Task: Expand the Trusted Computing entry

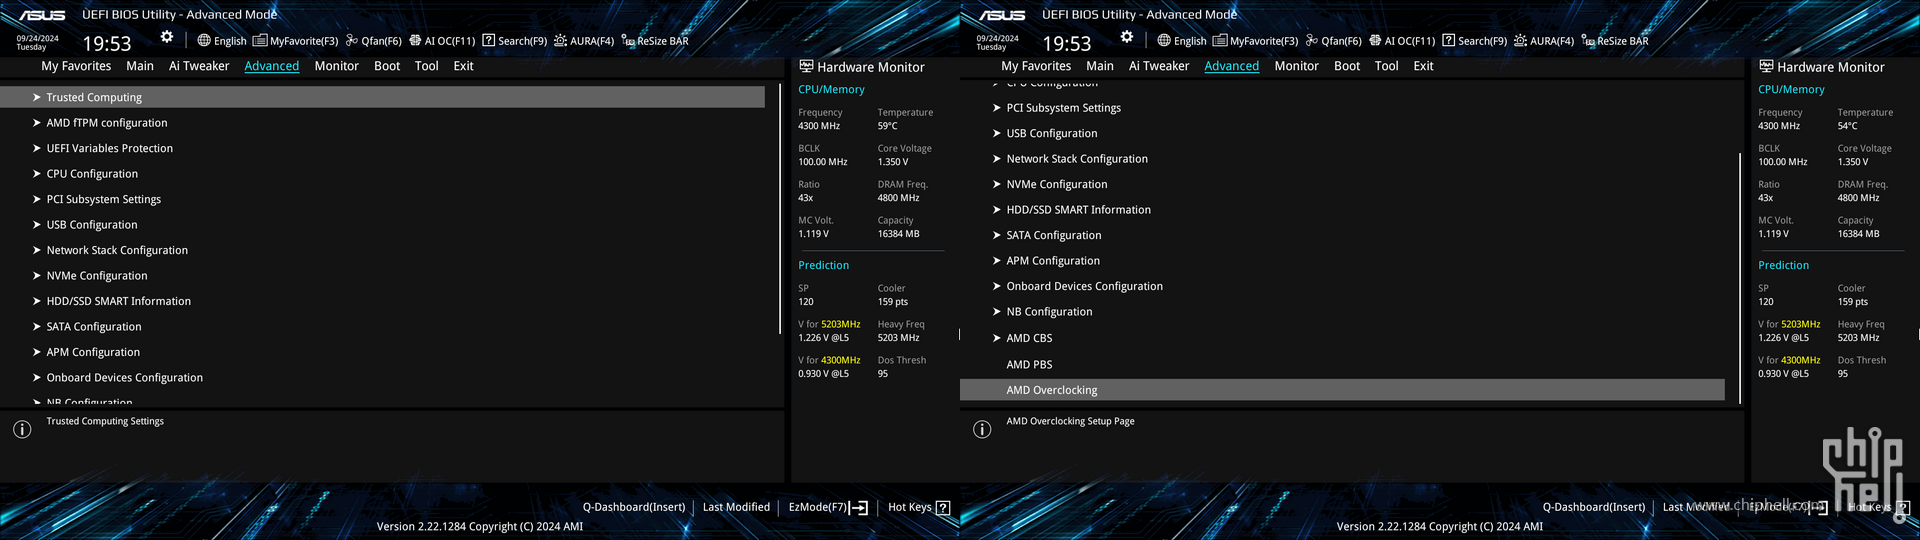Action: click(383, 97)
